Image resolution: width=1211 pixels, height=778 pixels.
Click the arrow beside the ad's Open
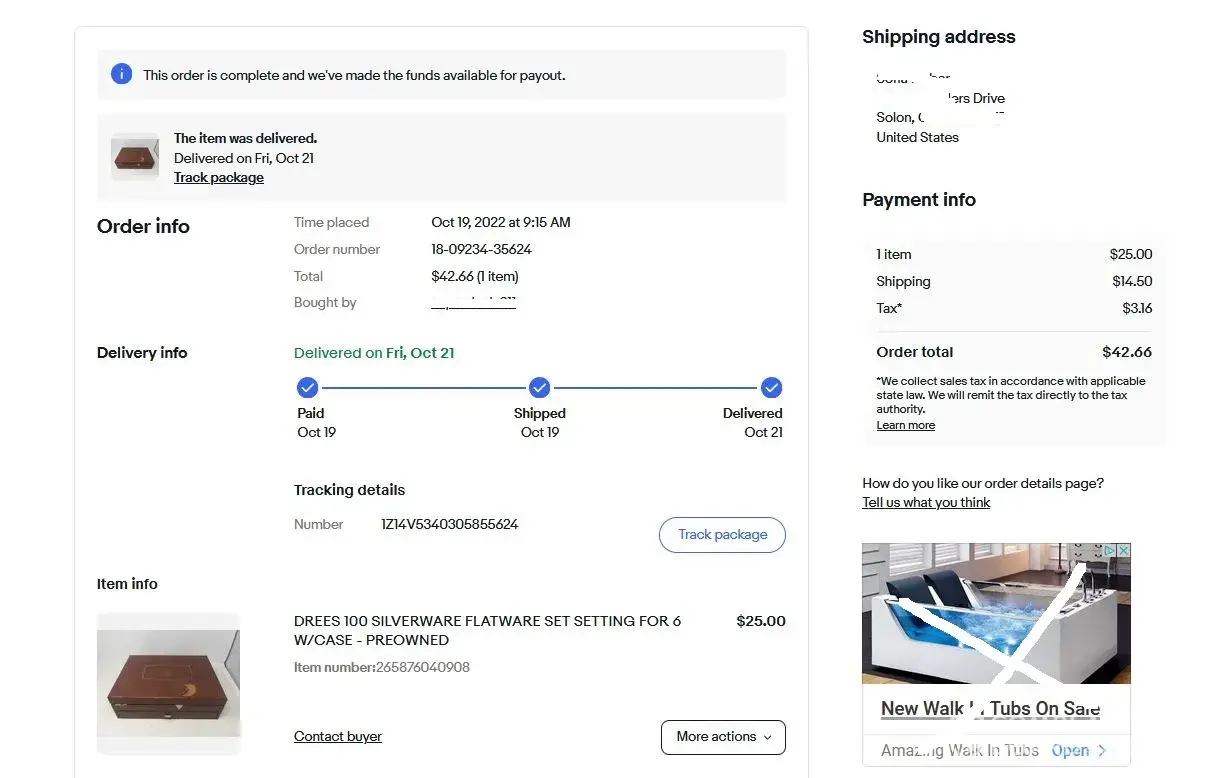1102,750
